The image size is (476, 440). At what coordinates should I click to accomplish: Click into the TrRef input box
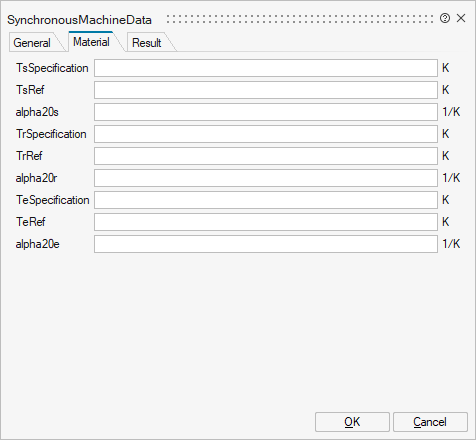[266, 156]
